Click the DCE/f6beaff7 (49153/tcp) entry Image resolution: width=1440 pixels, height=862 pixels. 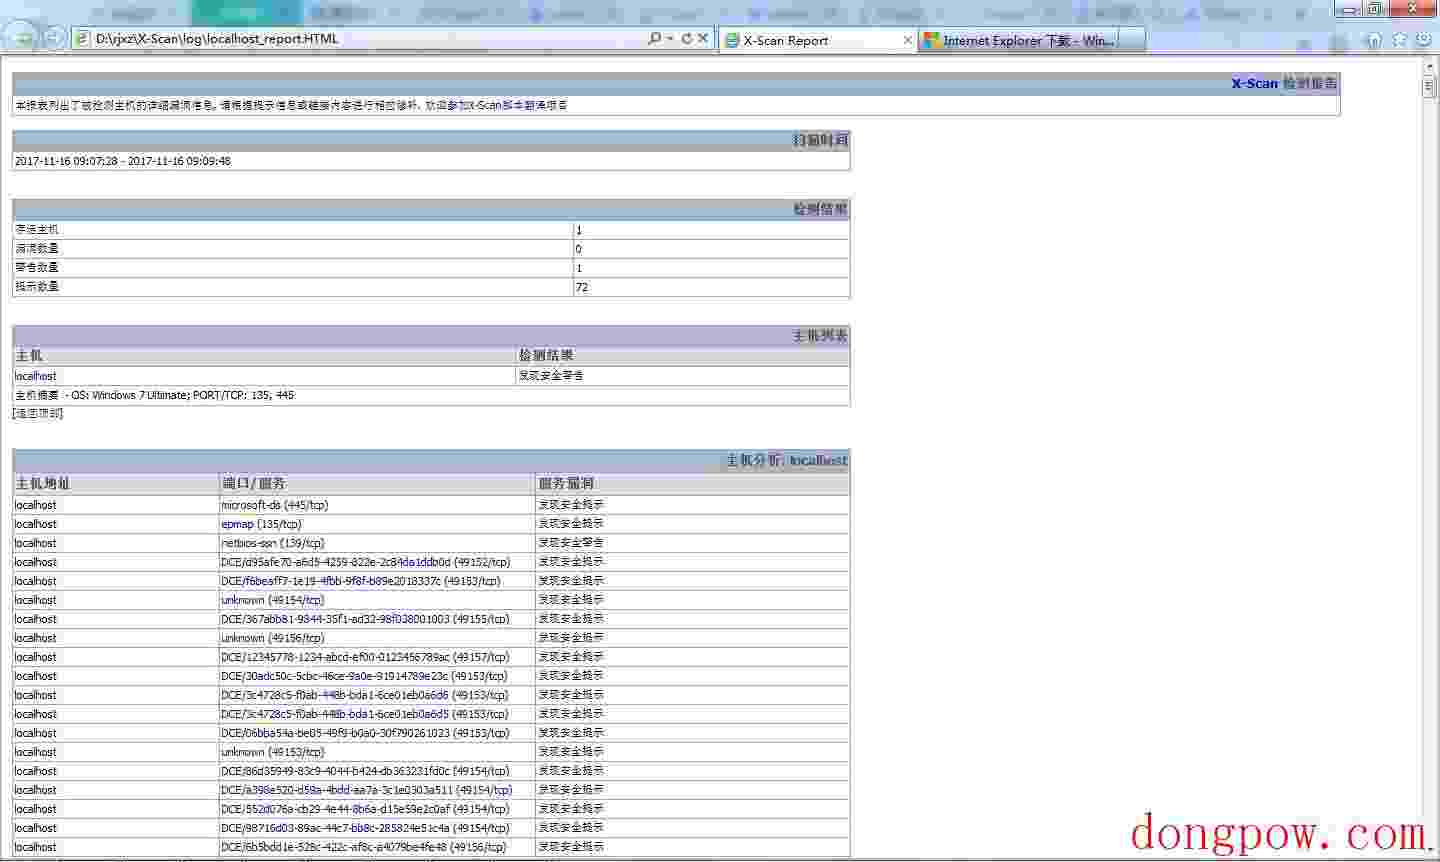pos(361,581)
